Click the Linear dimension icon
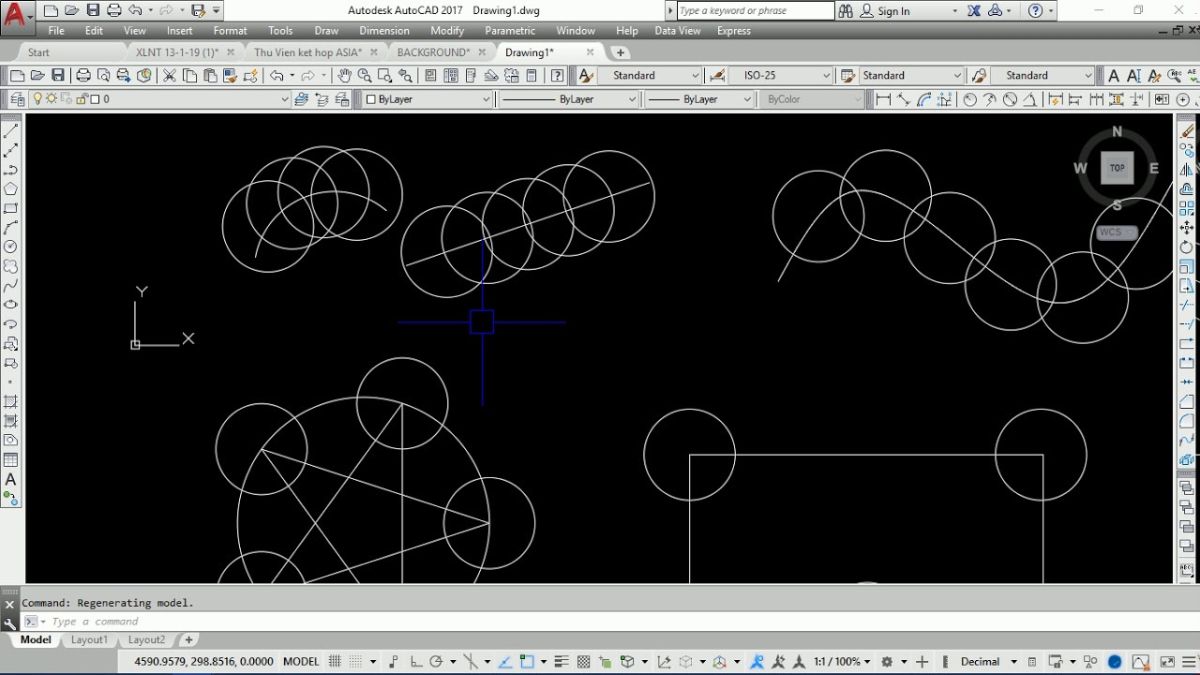The width and height of the screenshot is (1200, 675). point(883,99)
